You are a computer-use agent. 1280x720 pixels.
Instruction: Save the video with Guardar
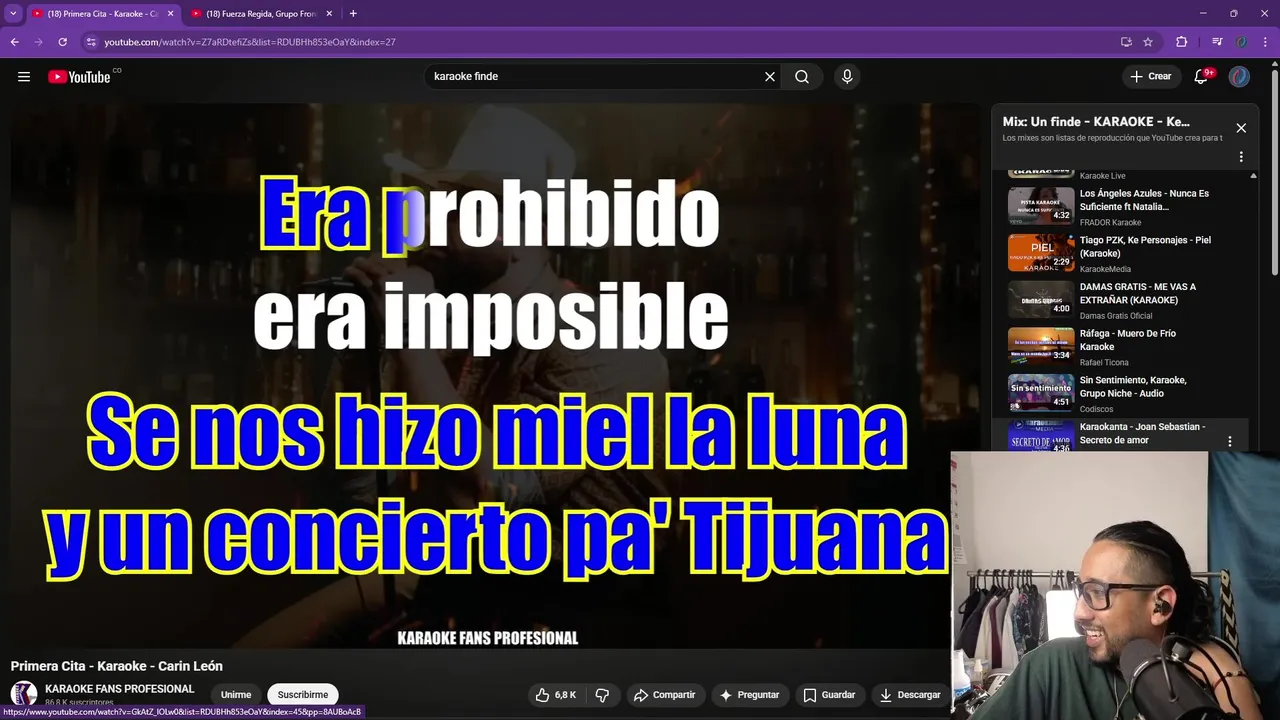[829, 695]
